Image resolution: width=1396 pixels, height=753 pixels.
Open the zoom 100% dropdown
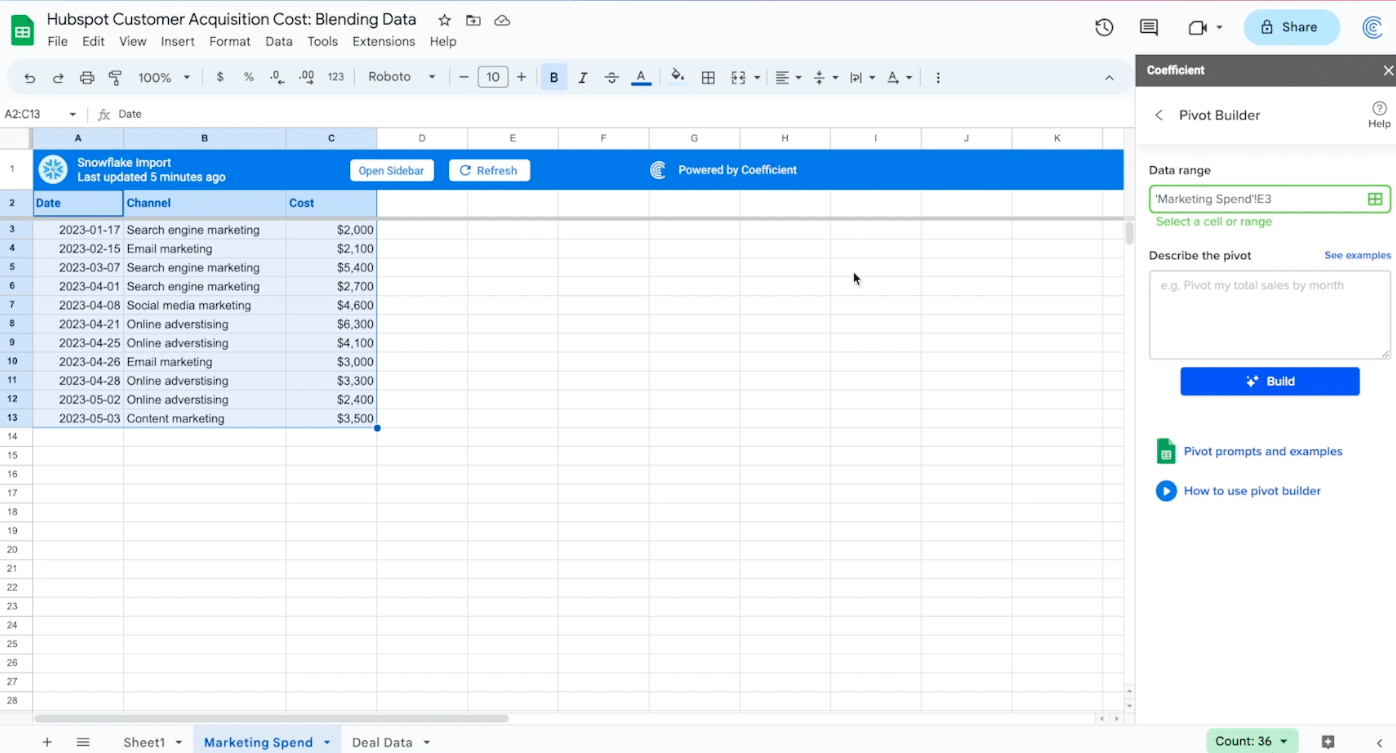(164, 77)
